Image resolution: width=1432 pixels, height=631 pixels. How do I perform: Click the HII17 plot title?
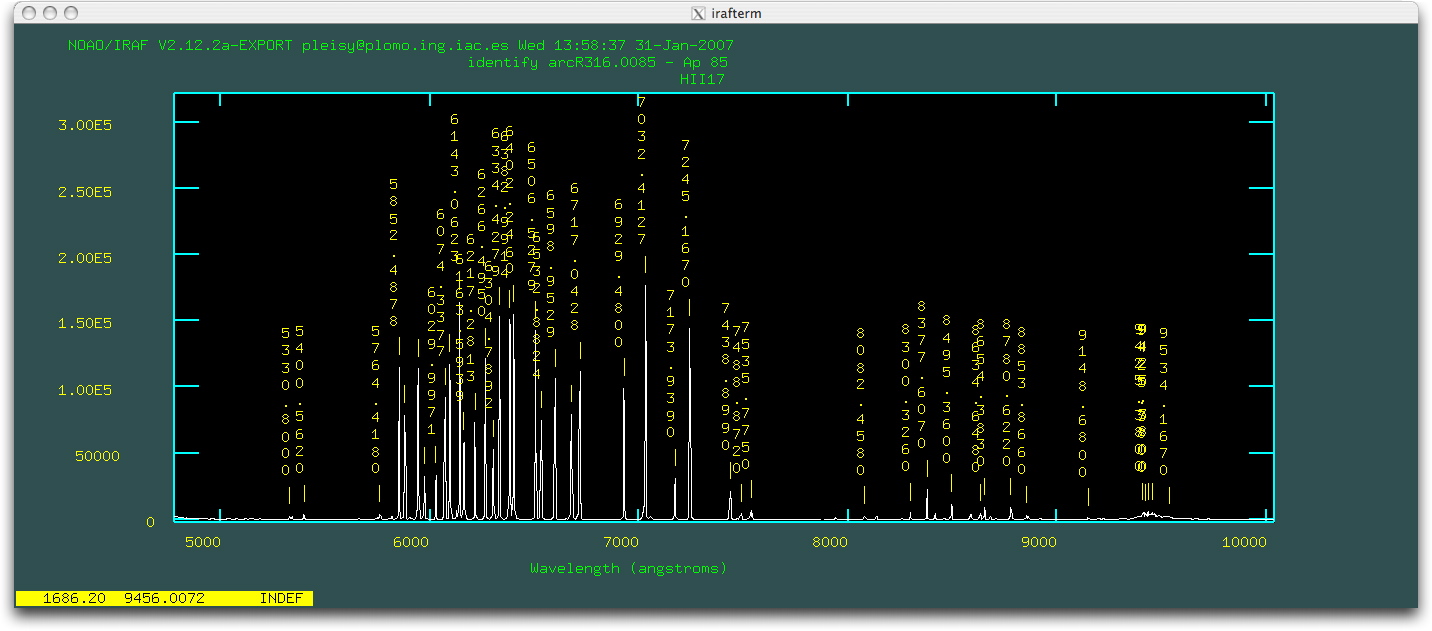click(x=703, y=78)
